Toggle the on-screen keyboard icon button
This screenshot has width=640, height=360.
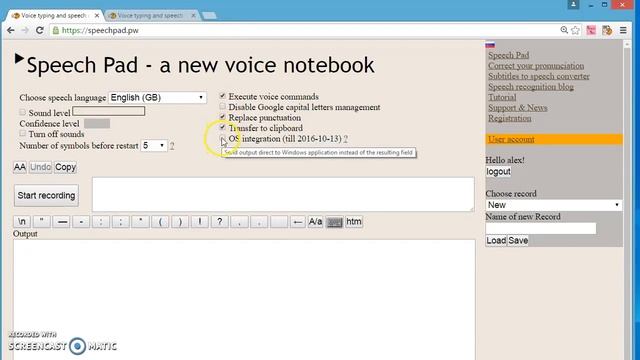[334, 222]
